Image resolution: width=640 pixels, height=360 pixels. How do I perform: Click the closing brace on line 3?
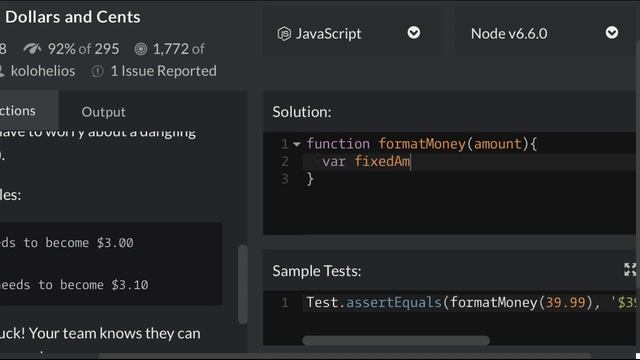click(310, 179)
